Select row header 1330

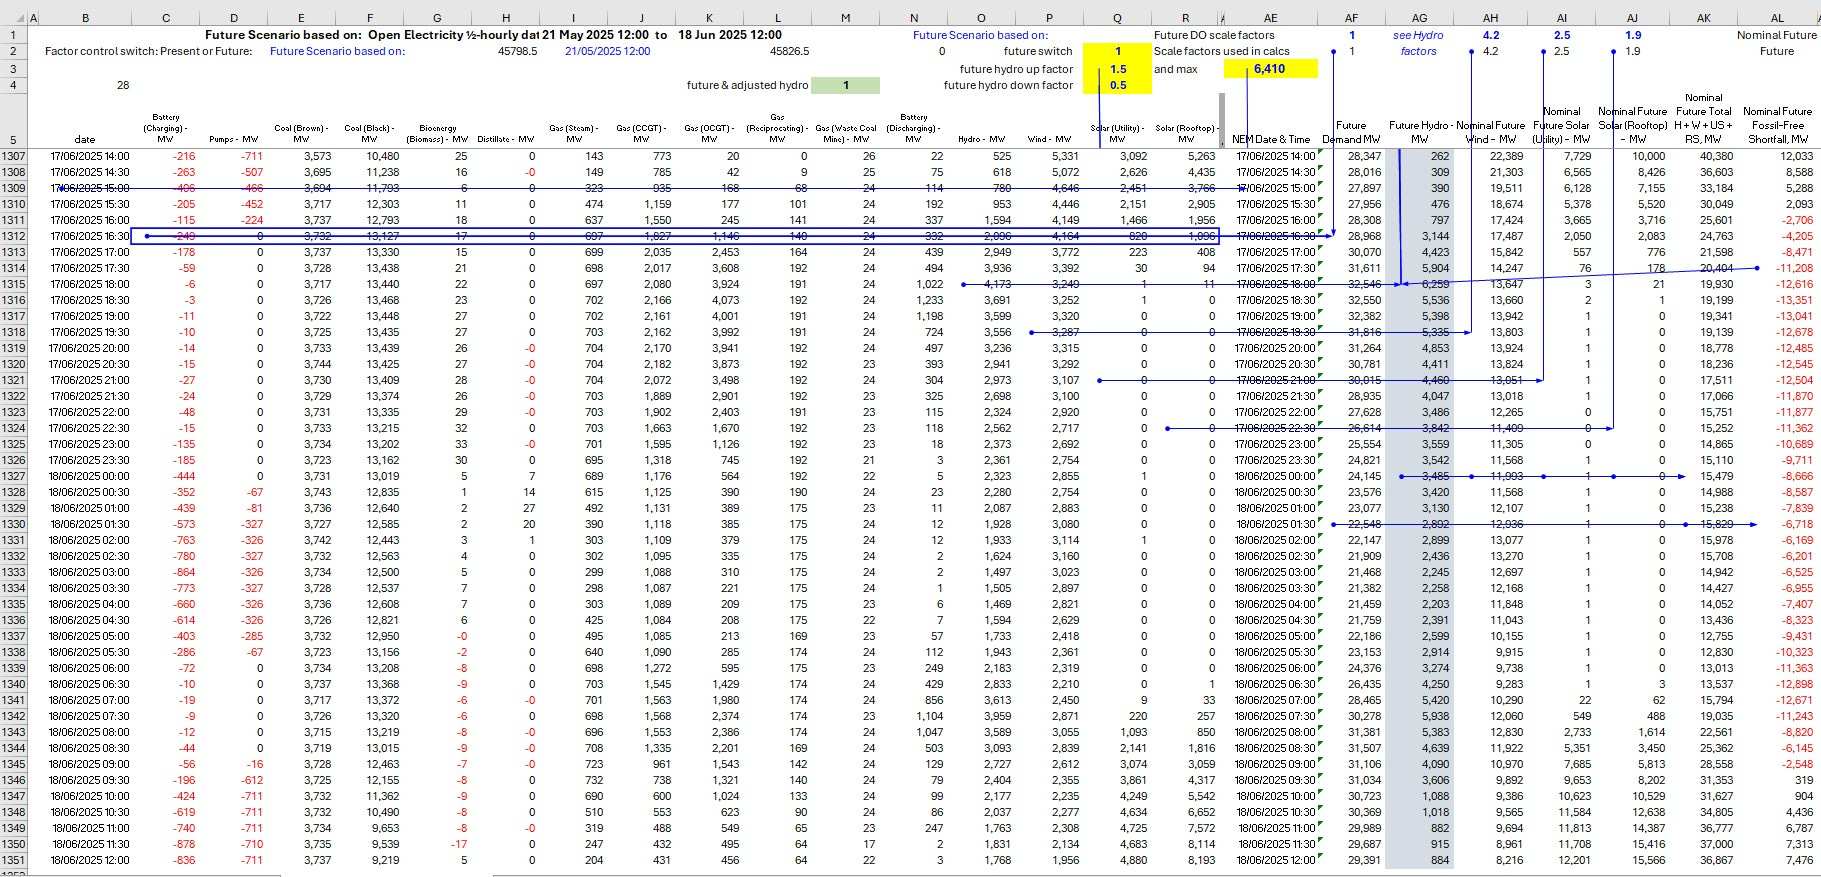(x=13, y=524)
